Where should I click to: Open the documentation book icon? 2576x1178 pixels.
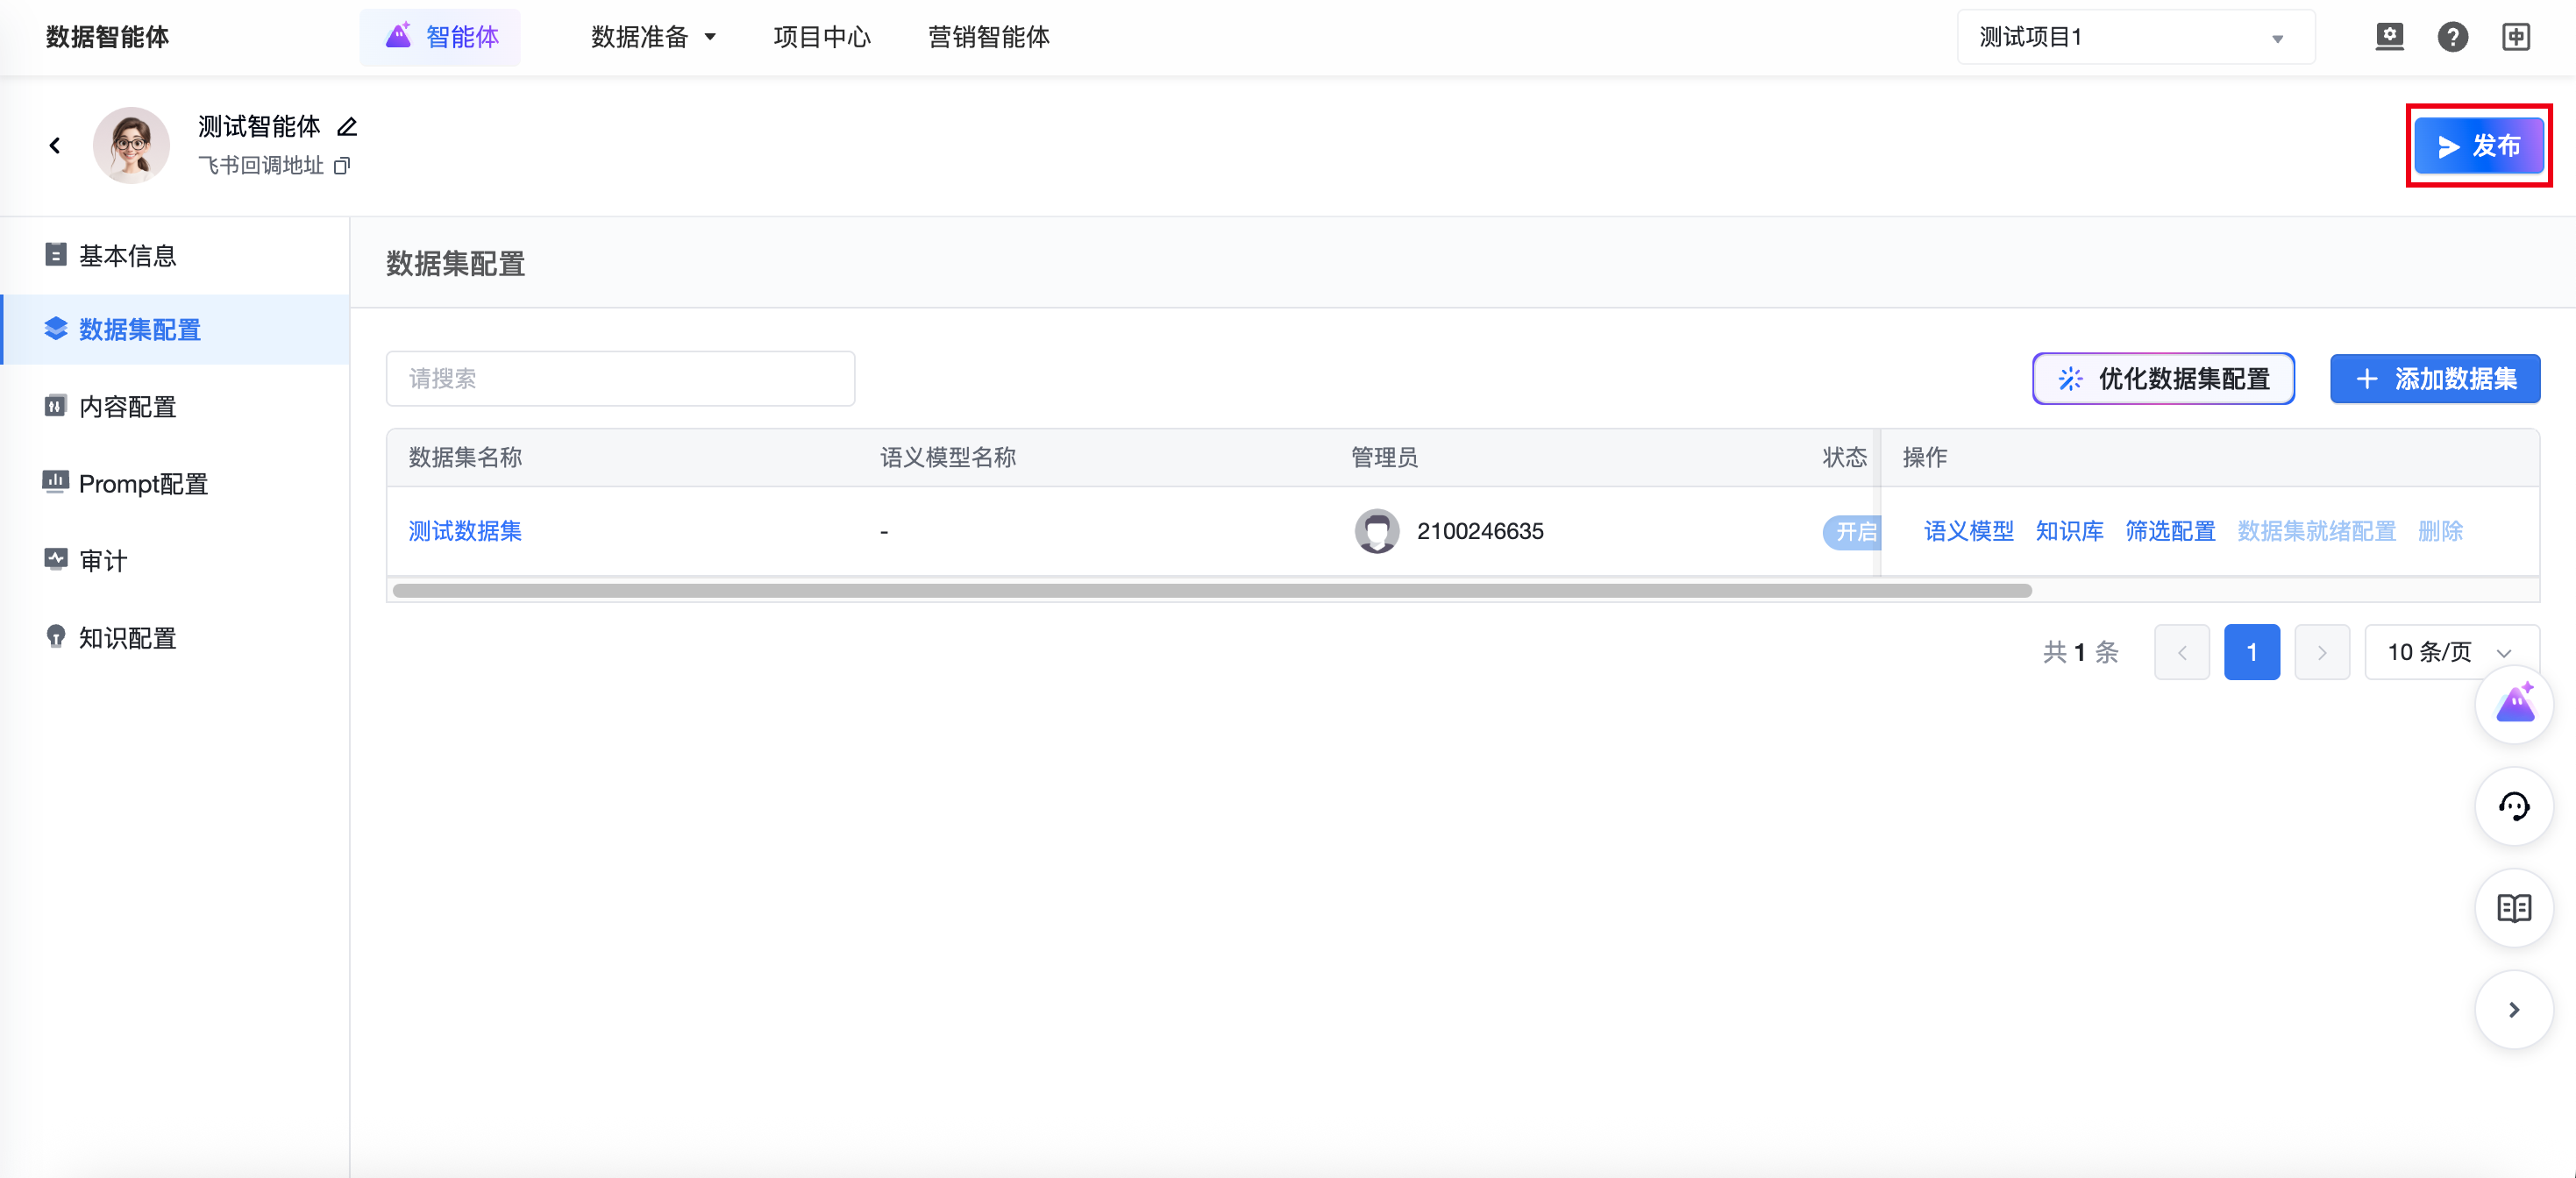point(2513,908)
